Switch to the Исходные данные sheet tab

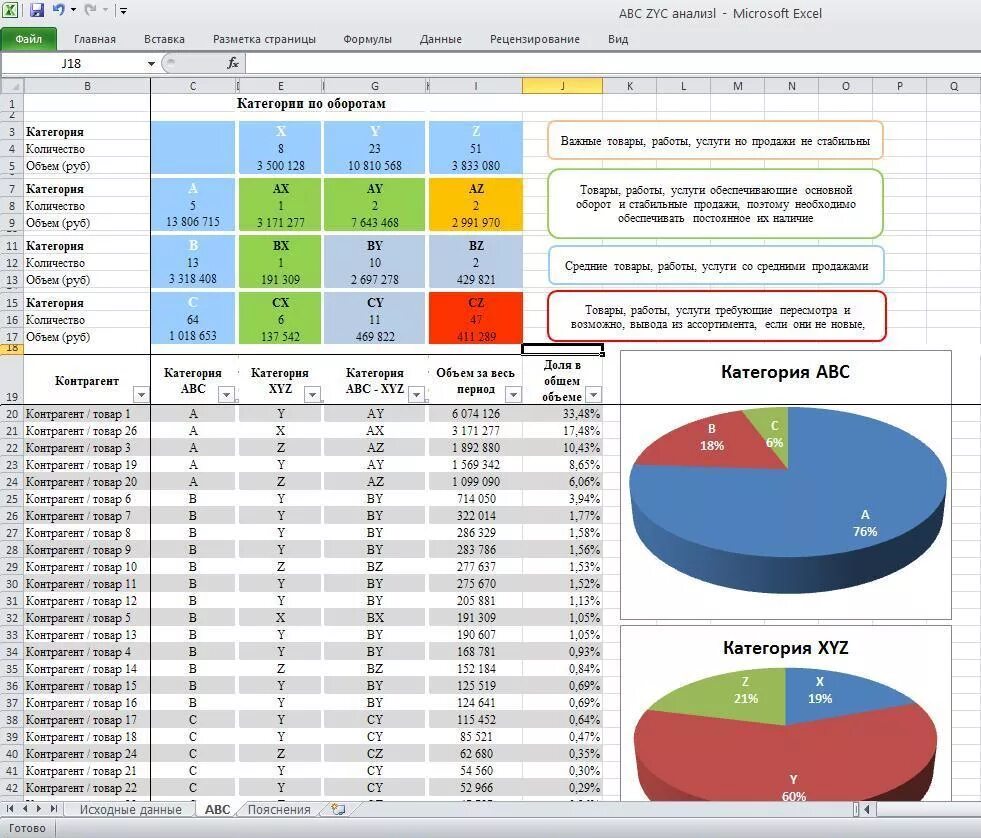pyautogui.click(x=130, y=809)
